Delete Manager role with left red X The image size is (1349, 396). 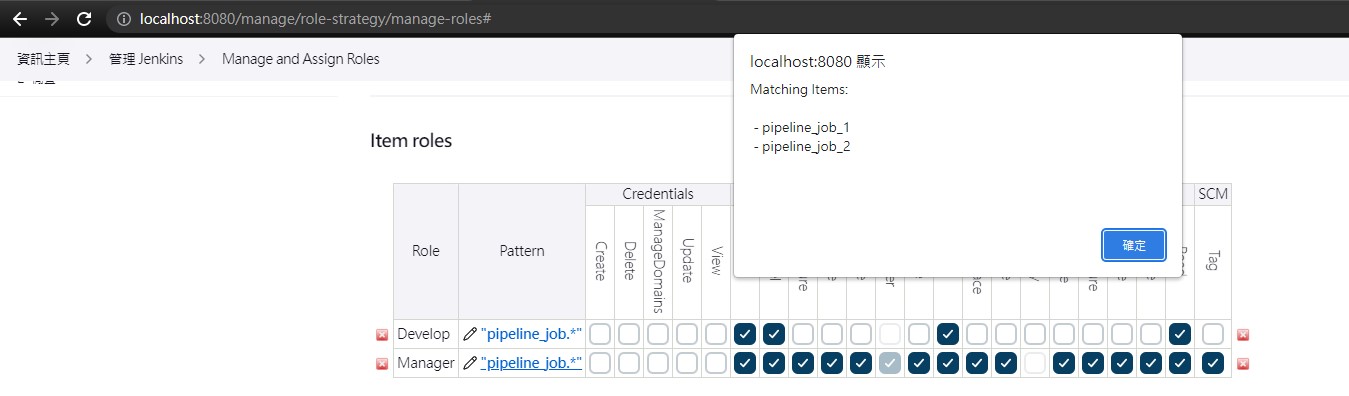pyautogui.click(x=382, y=364)
